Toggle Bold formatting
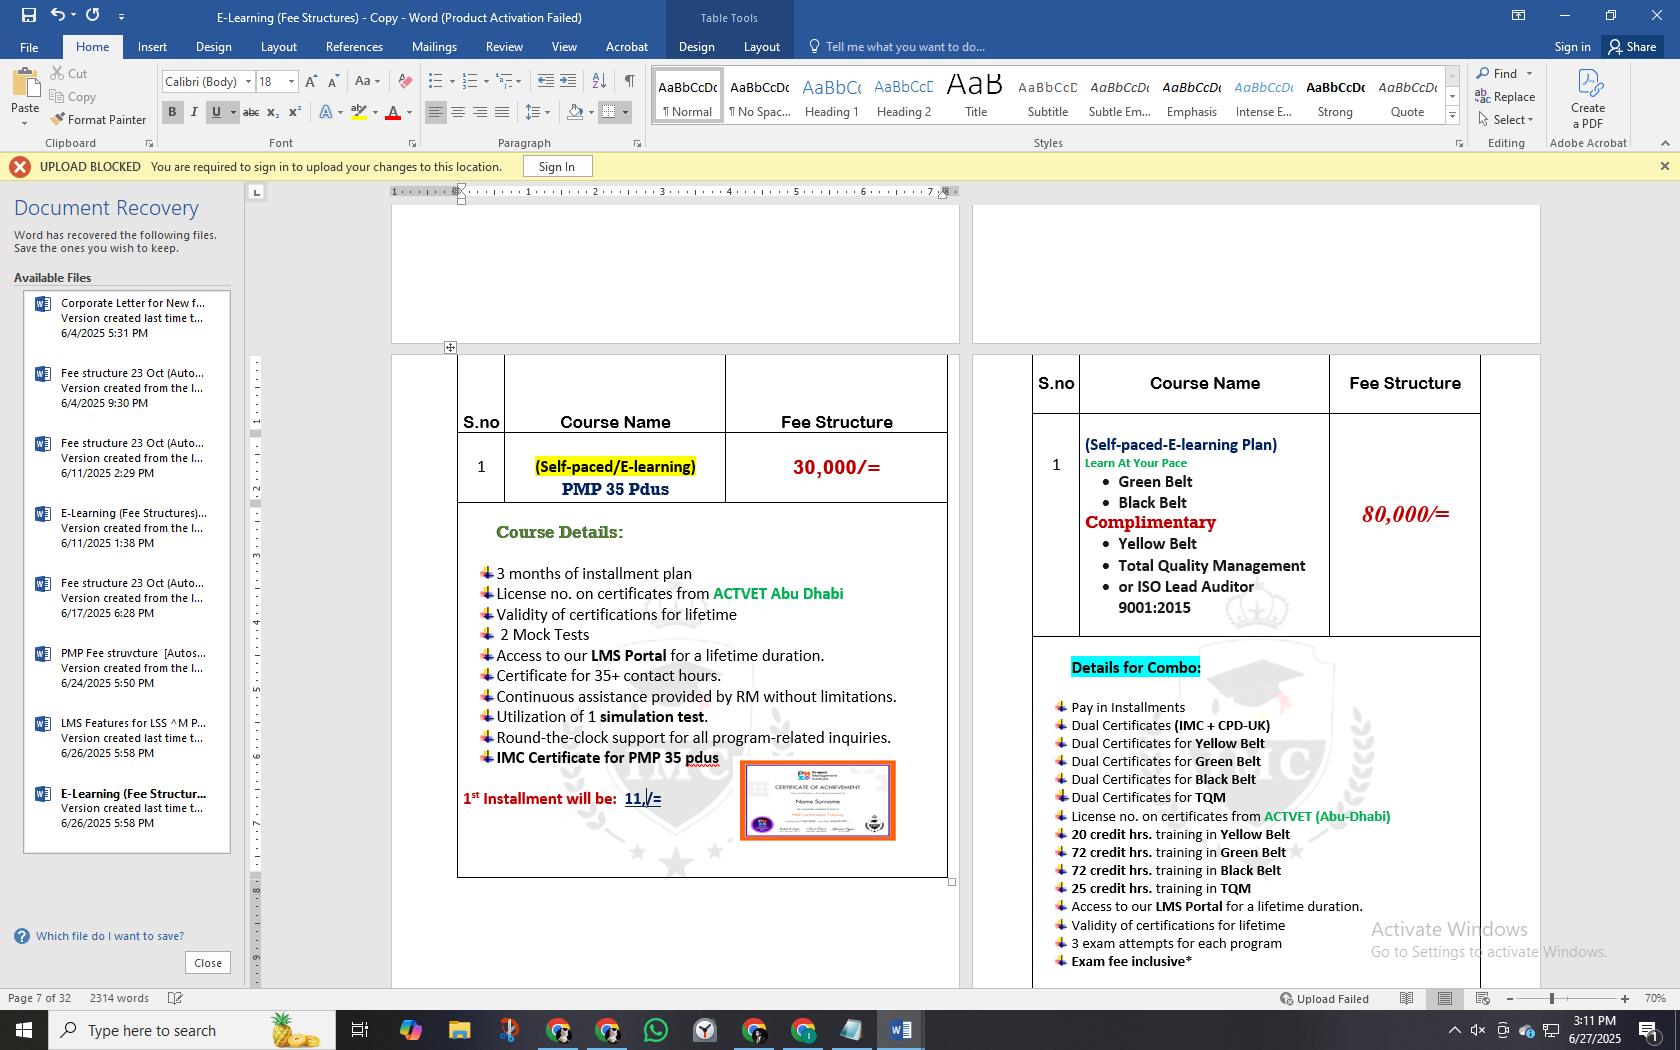1680x1050 pixels. pos(172,112)
